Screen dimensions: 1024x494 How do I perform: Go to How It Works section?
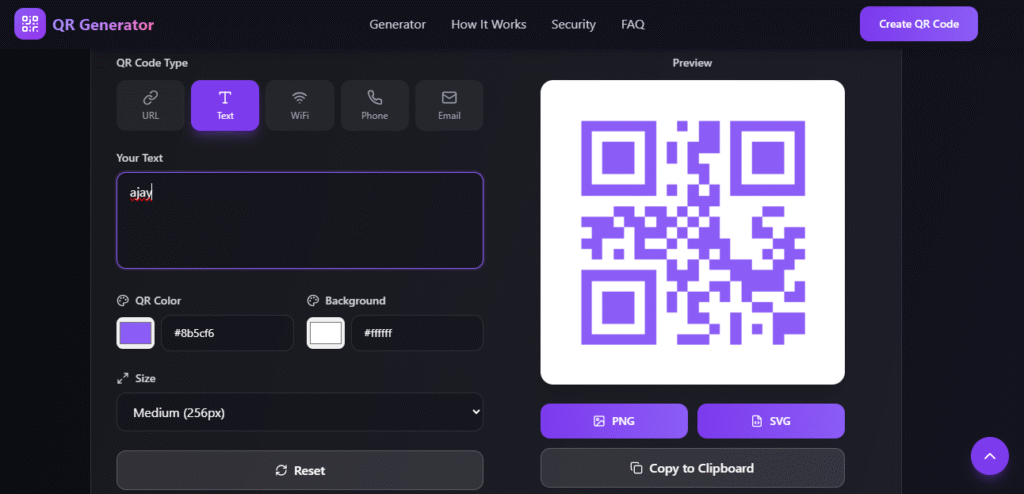click(488, 24)
